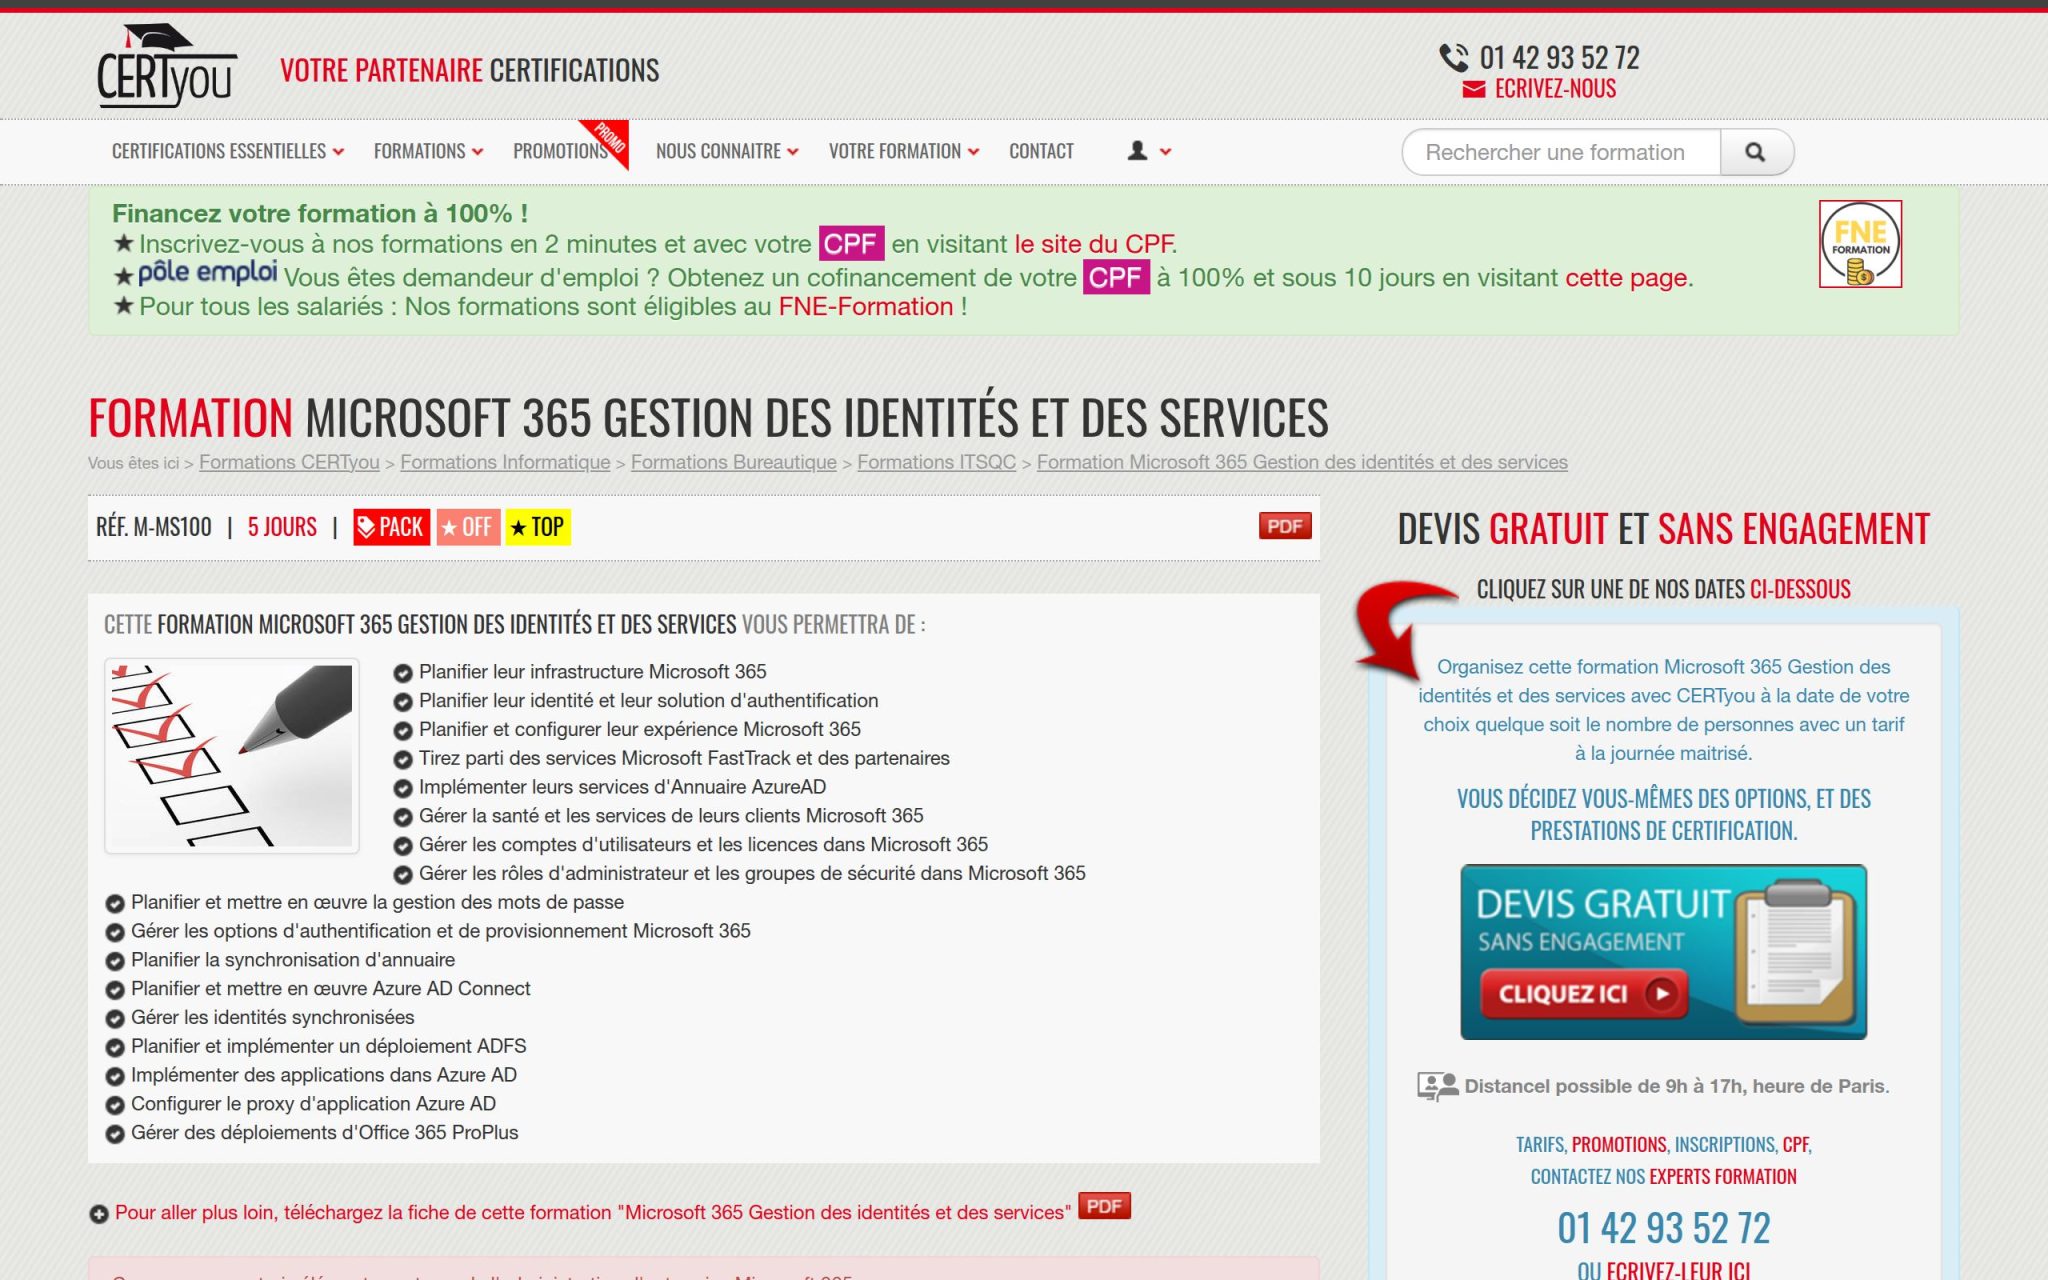Screen dimensions: 2048x1280
Task: Go to Formations ITSQC breadcrumb
Action: 936,462
